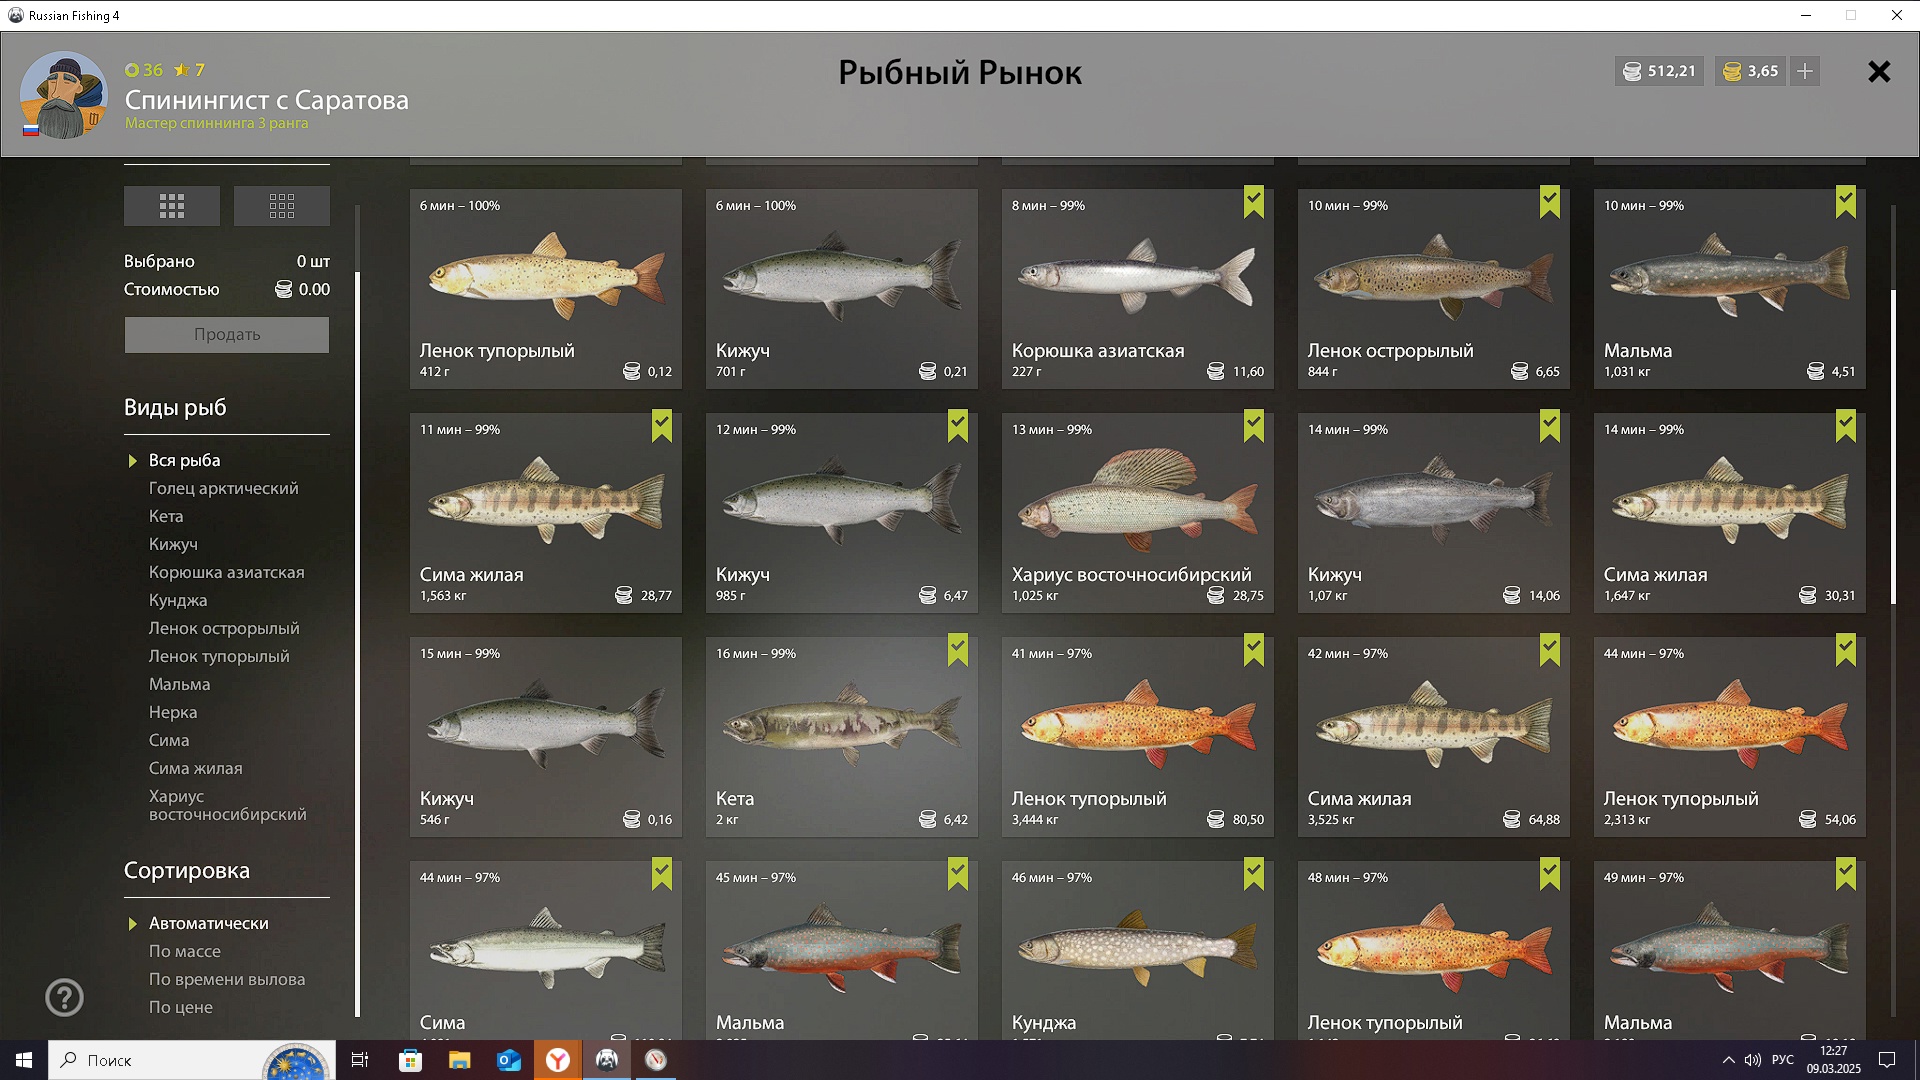Screen dimensions: 1920x1080
Task: Filter by Кунджа species
Action: pyautogui.click(x=178, y=600)
